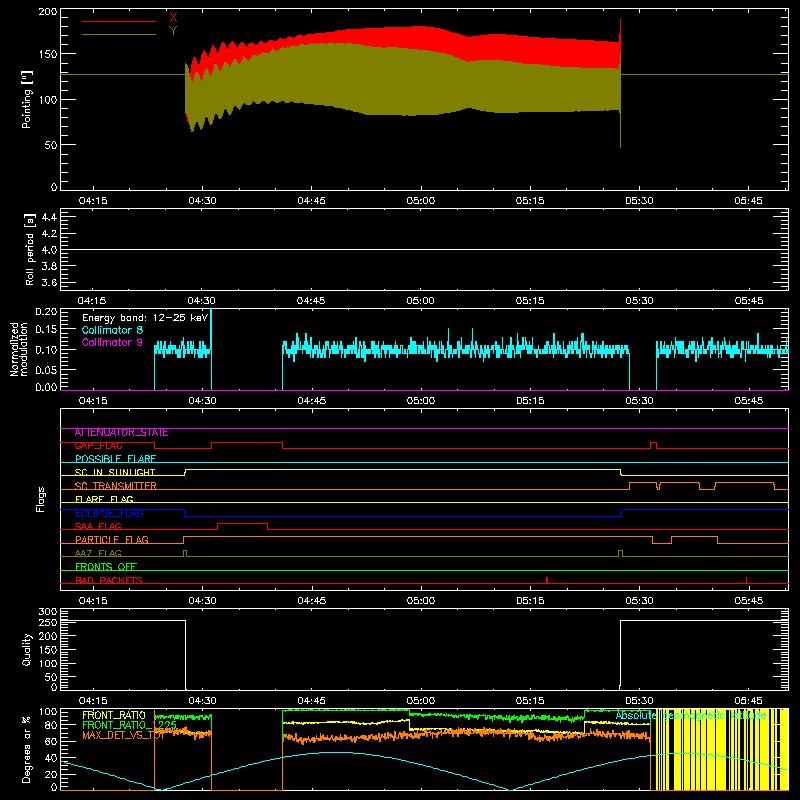Select the SAA_FLAG label
The height and width of the screenshot is (800, 800).
98,527
